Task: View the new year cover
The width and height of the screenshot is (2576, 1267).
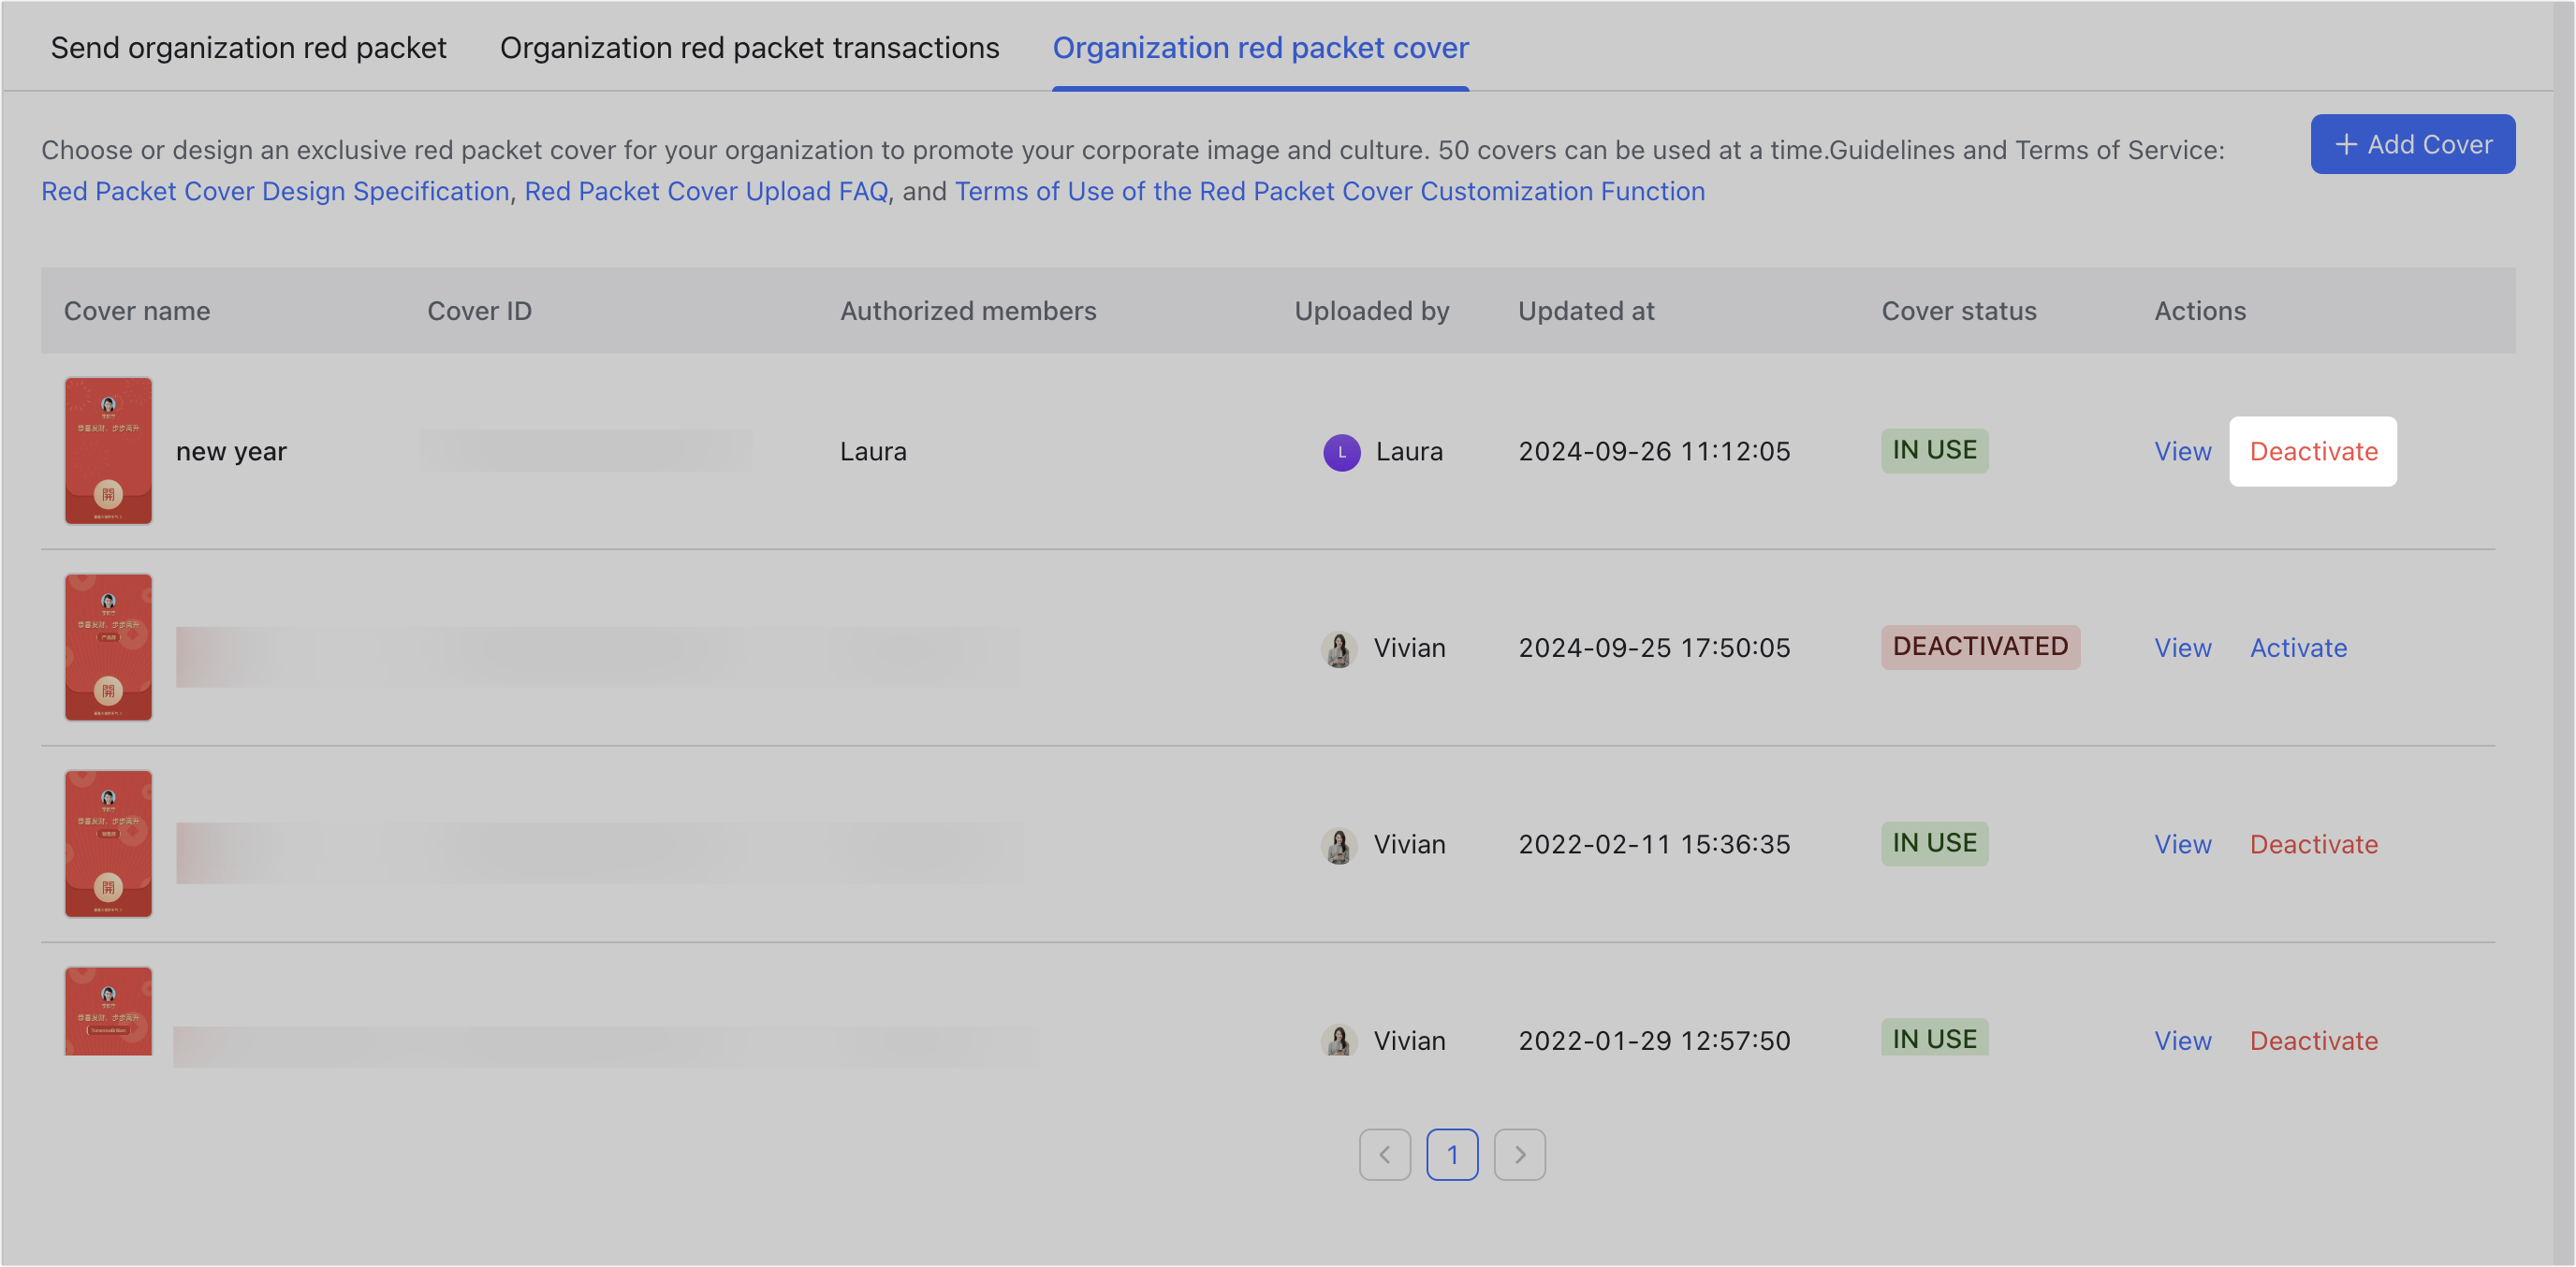Action: 2182,452
